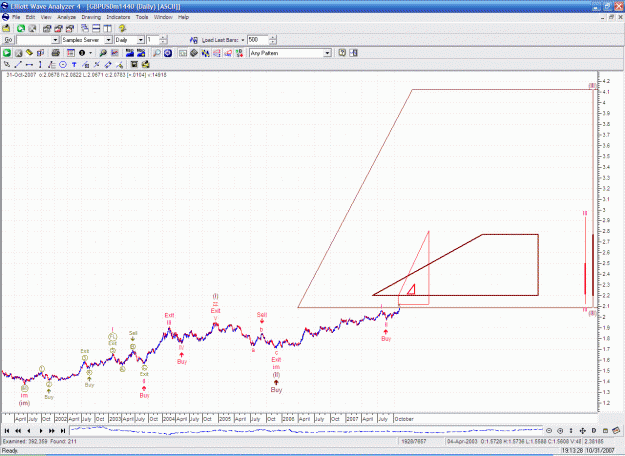Image resolution: width=625 pixels, height=456 pixels.
Task: Open the Load Last Bars arrow menu
Action: click(x=243, y=40)
